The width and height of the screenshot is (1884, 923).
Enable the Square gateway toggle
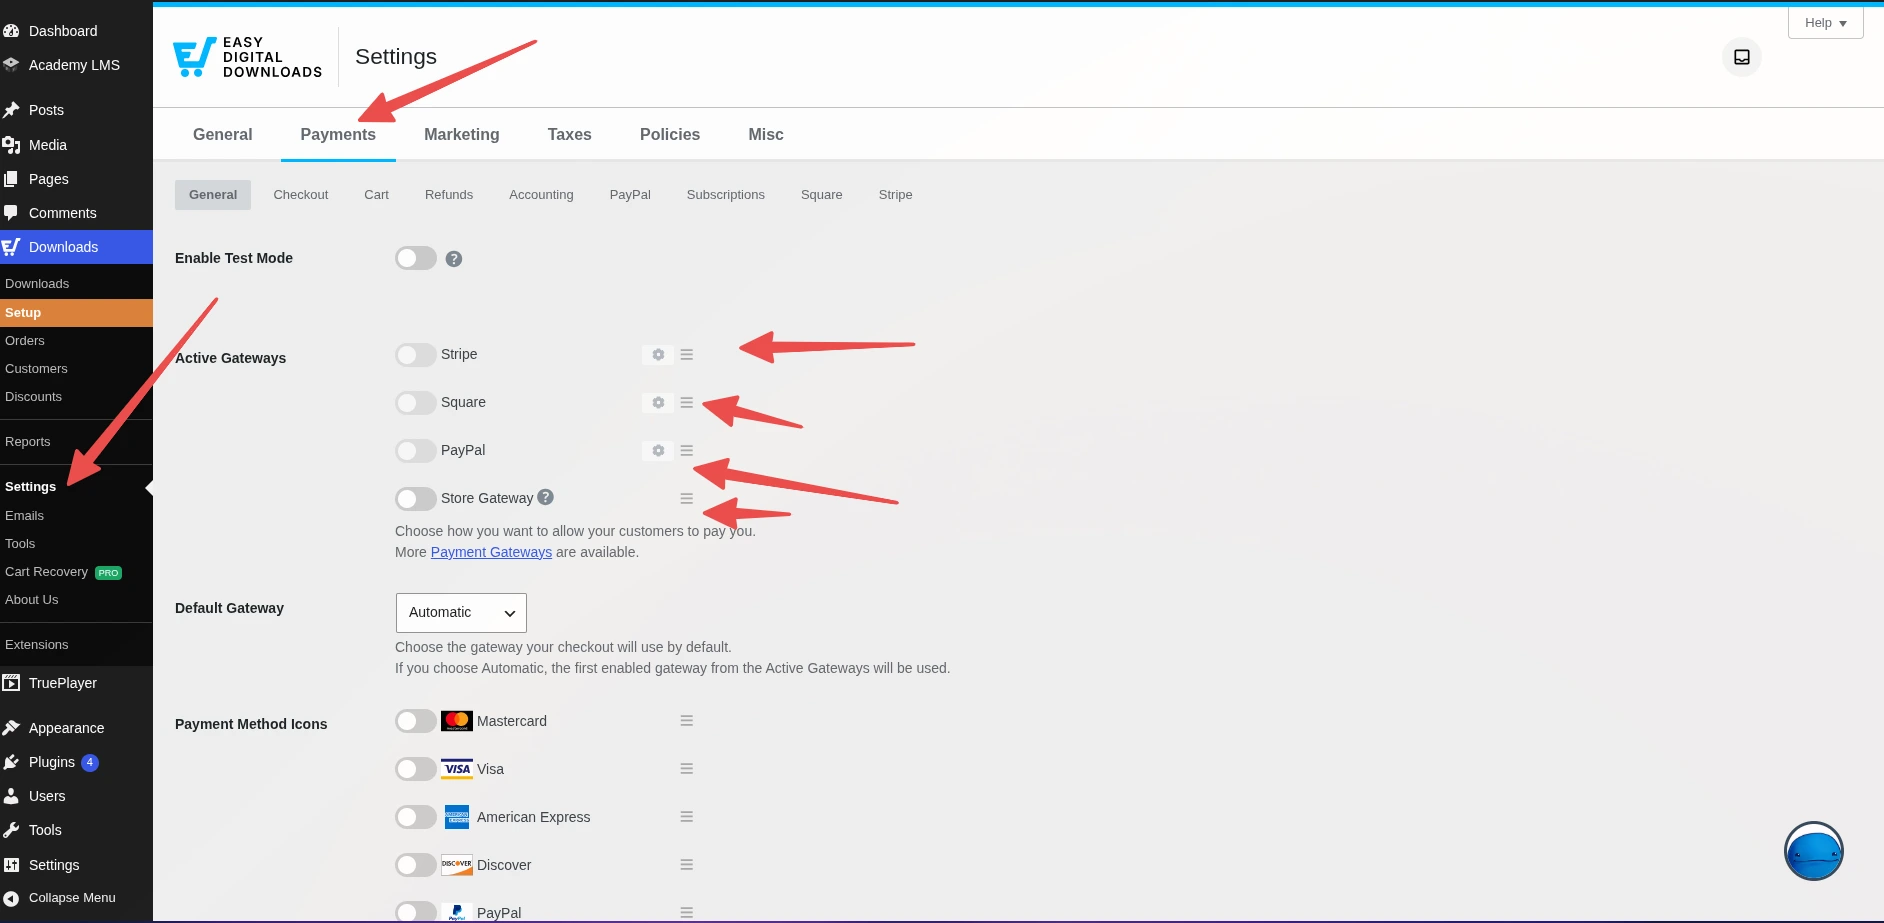pyautogui.click(x=416, y=402)
